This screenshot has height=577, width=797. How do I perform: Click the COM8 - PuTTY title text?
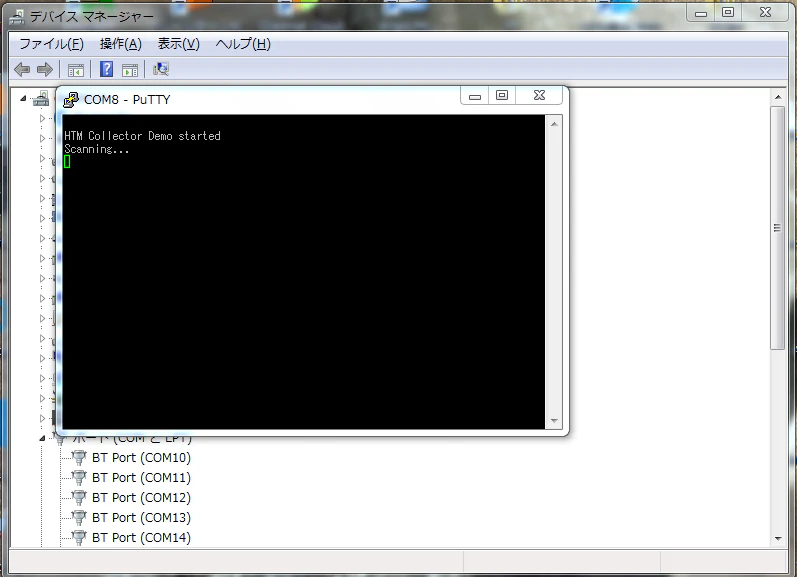pos(127,100)
